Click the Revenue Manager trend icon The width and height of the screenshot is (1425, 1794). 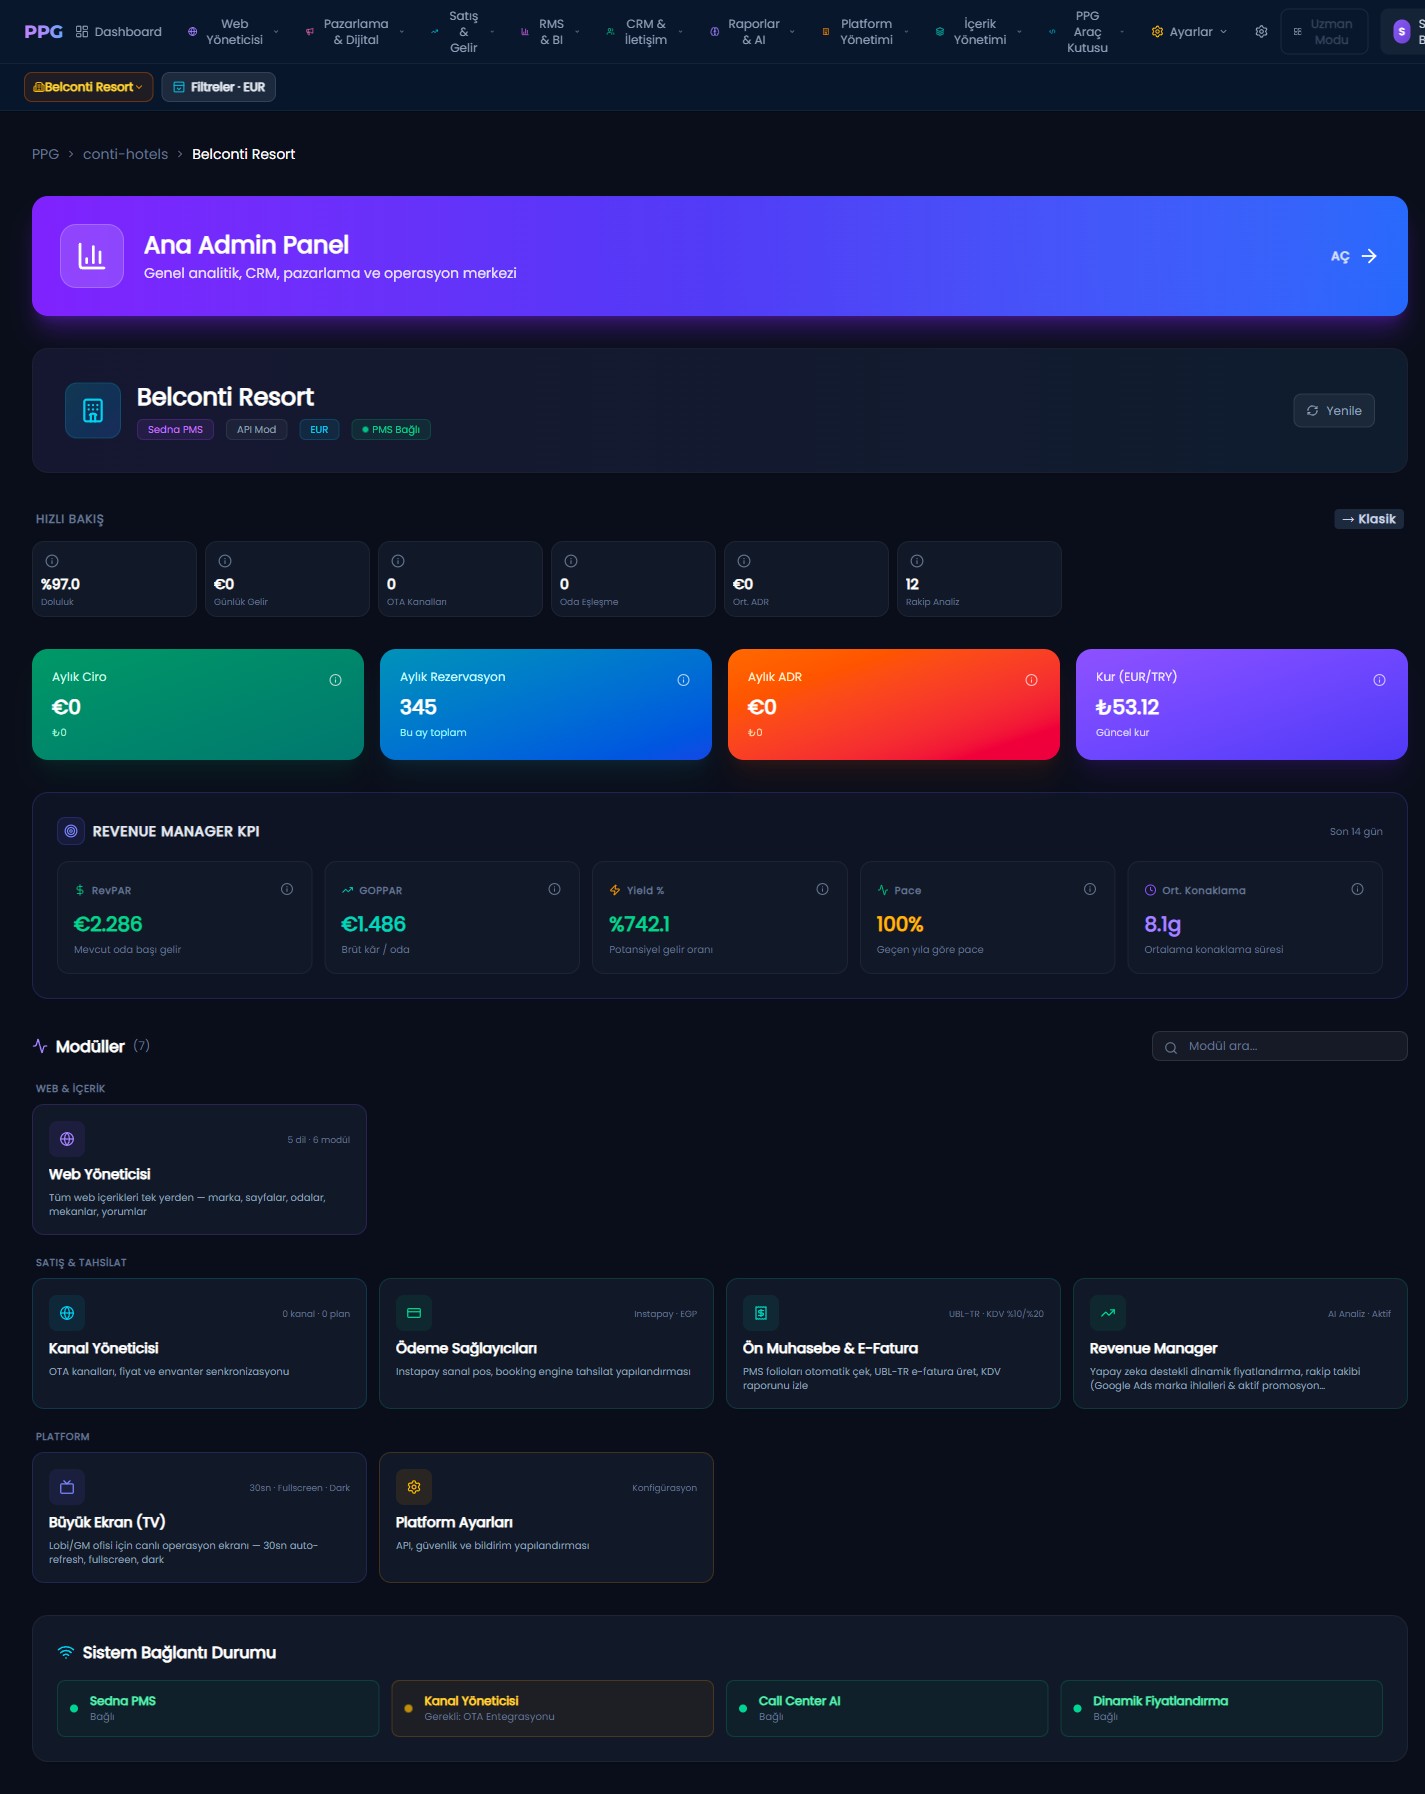1108,1313
